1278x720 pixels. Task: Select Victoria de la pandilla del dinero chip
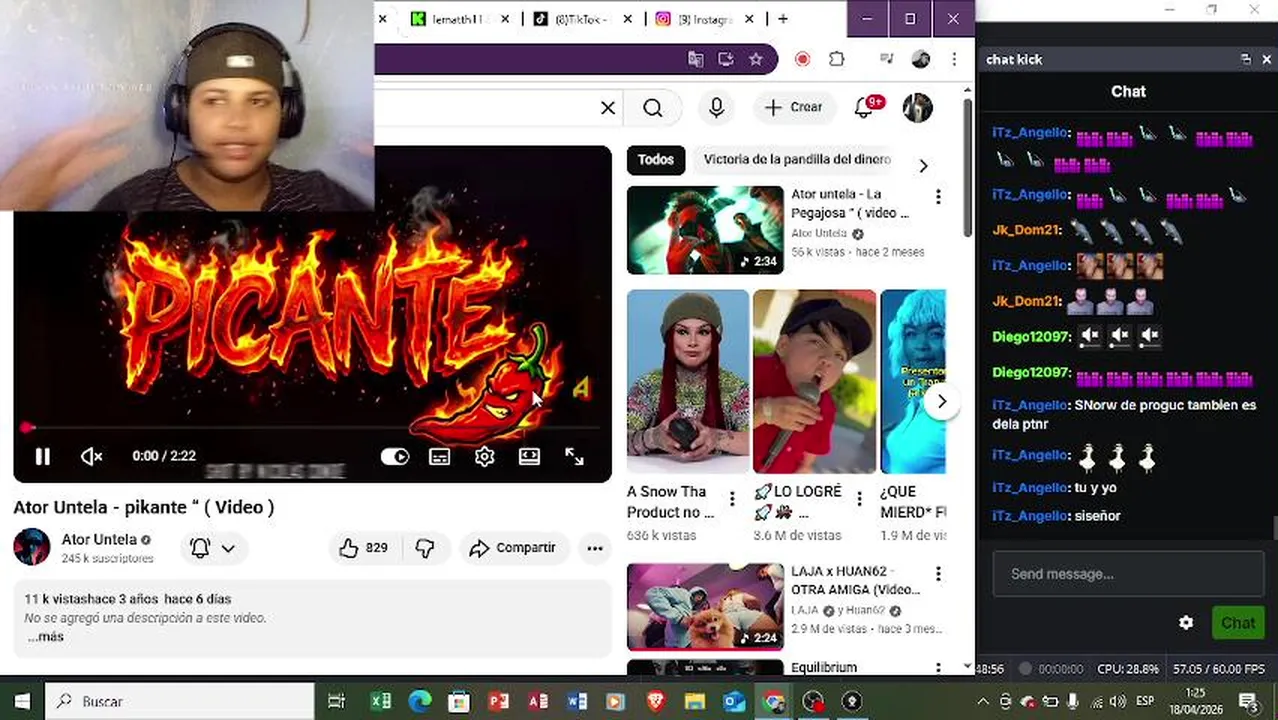(x=797, y=159)
